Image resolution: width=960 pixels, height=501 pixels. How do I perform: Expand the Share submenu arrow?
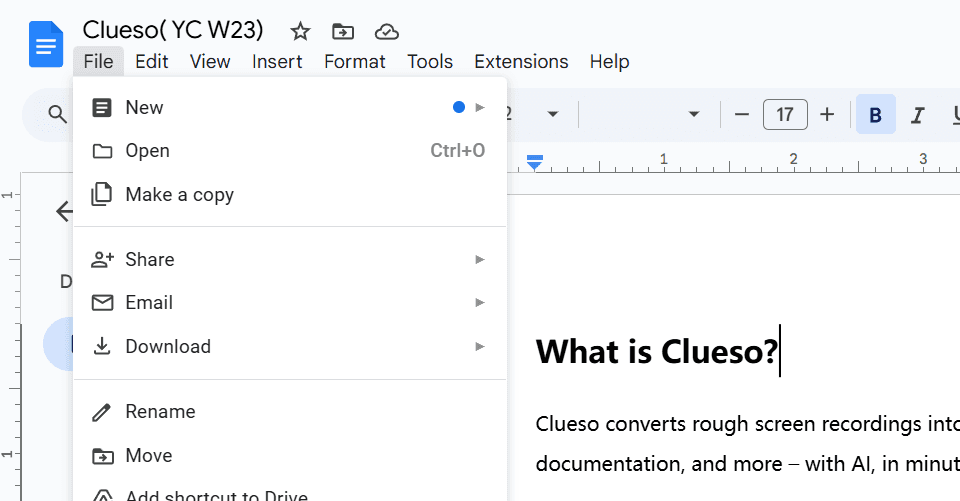pos(480,260)
